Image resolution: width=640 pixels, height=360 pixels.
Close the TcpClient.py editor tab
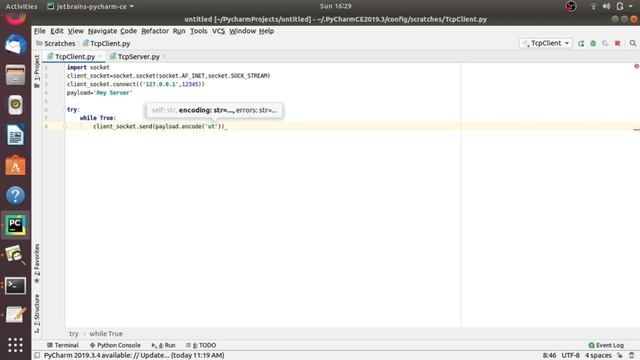(x=100, y=57)
